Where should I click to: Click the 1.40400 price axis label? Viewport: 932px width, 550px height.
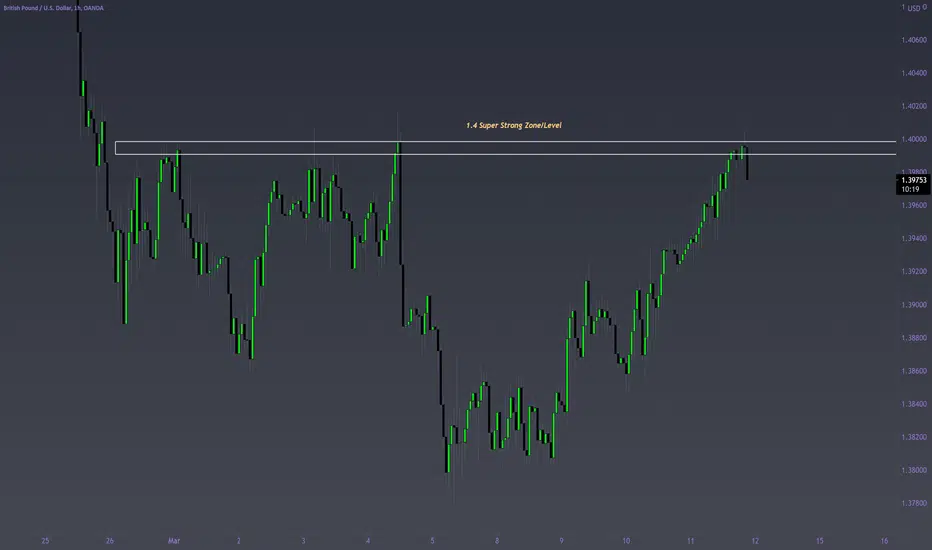[914, 73]
